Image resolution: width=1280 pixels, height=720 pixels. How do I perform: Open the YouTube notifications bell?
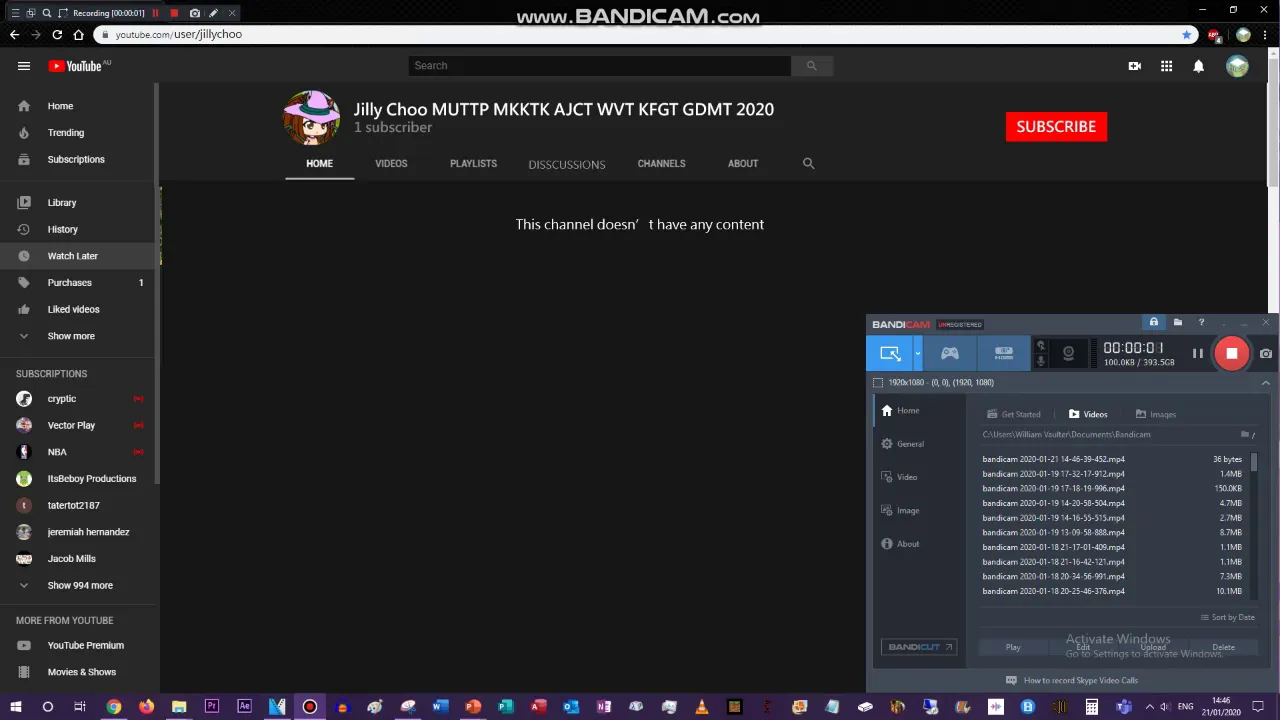[x=1198, y=66]
